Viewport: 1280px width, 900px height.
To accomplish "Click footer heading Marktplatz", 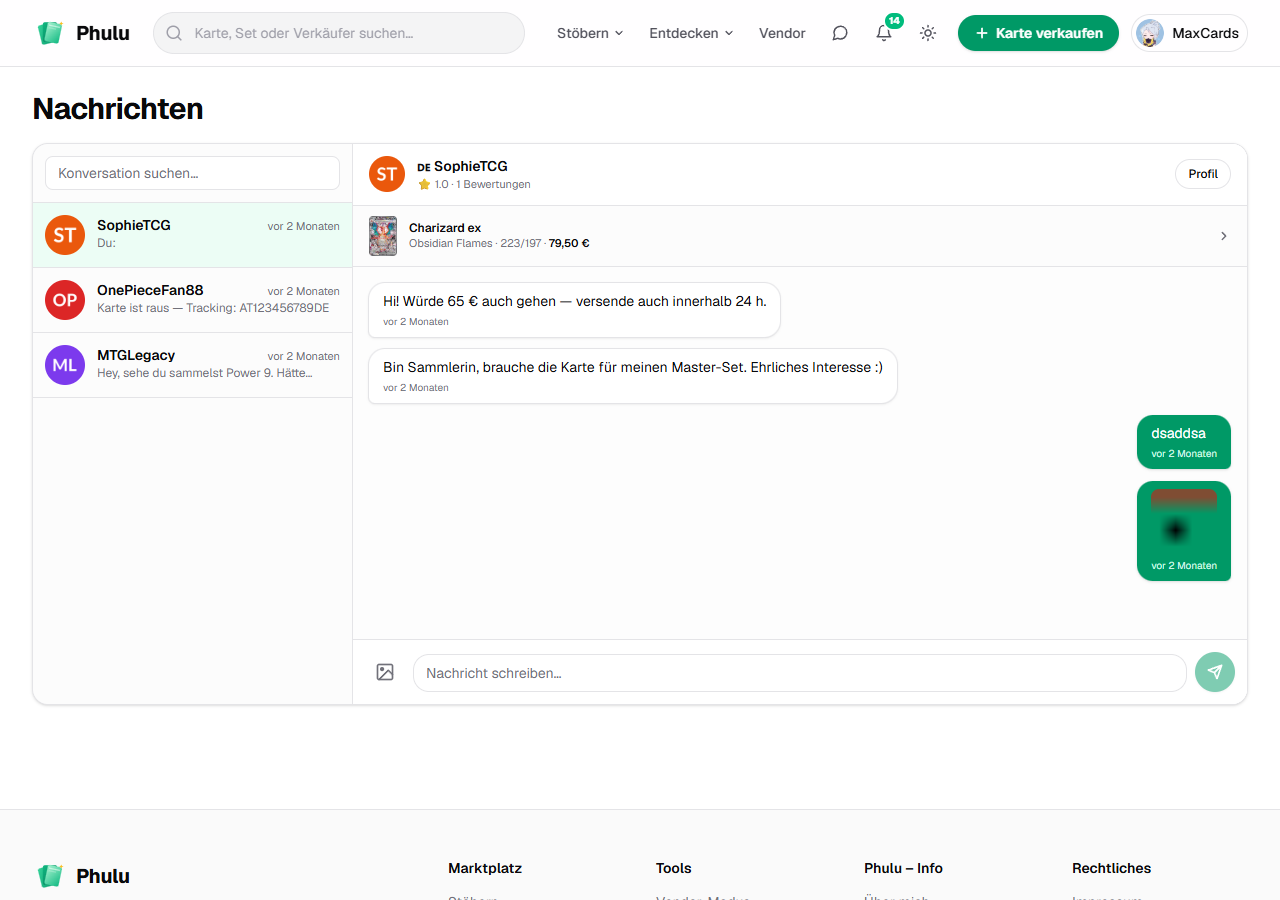I will click(x=485, y=868).
